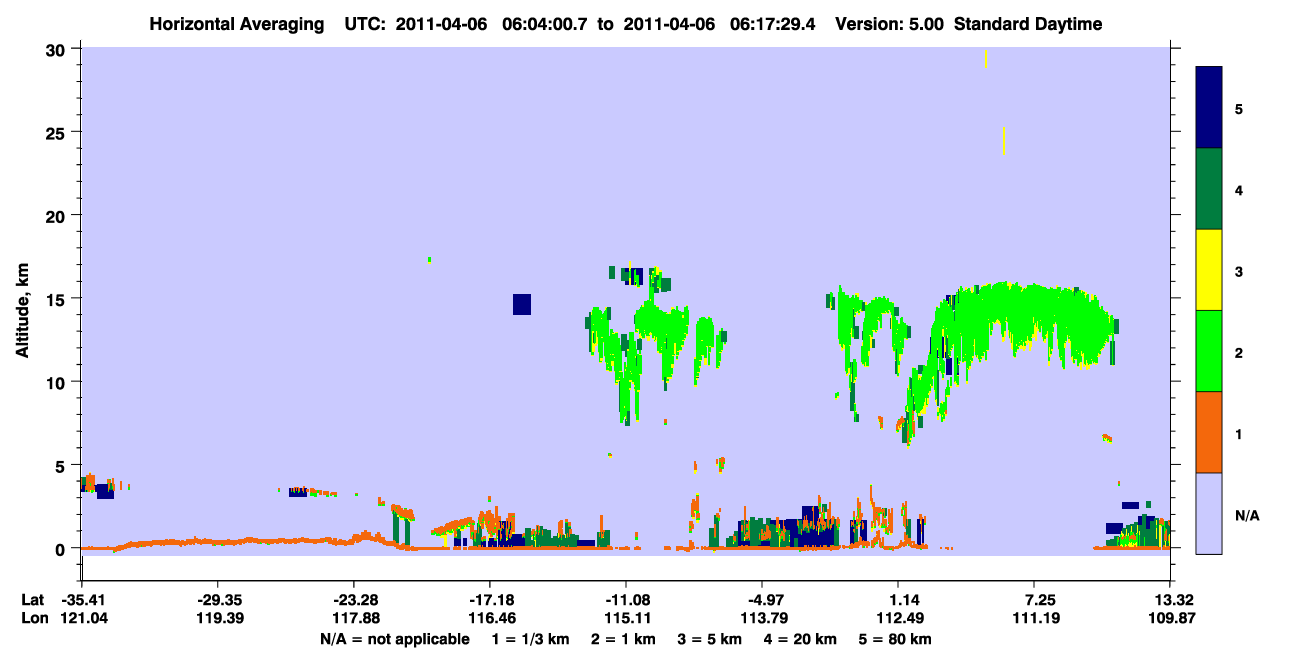
Task: Click the bright green level 2 colorbar segment
Action: coord(1209,351)
